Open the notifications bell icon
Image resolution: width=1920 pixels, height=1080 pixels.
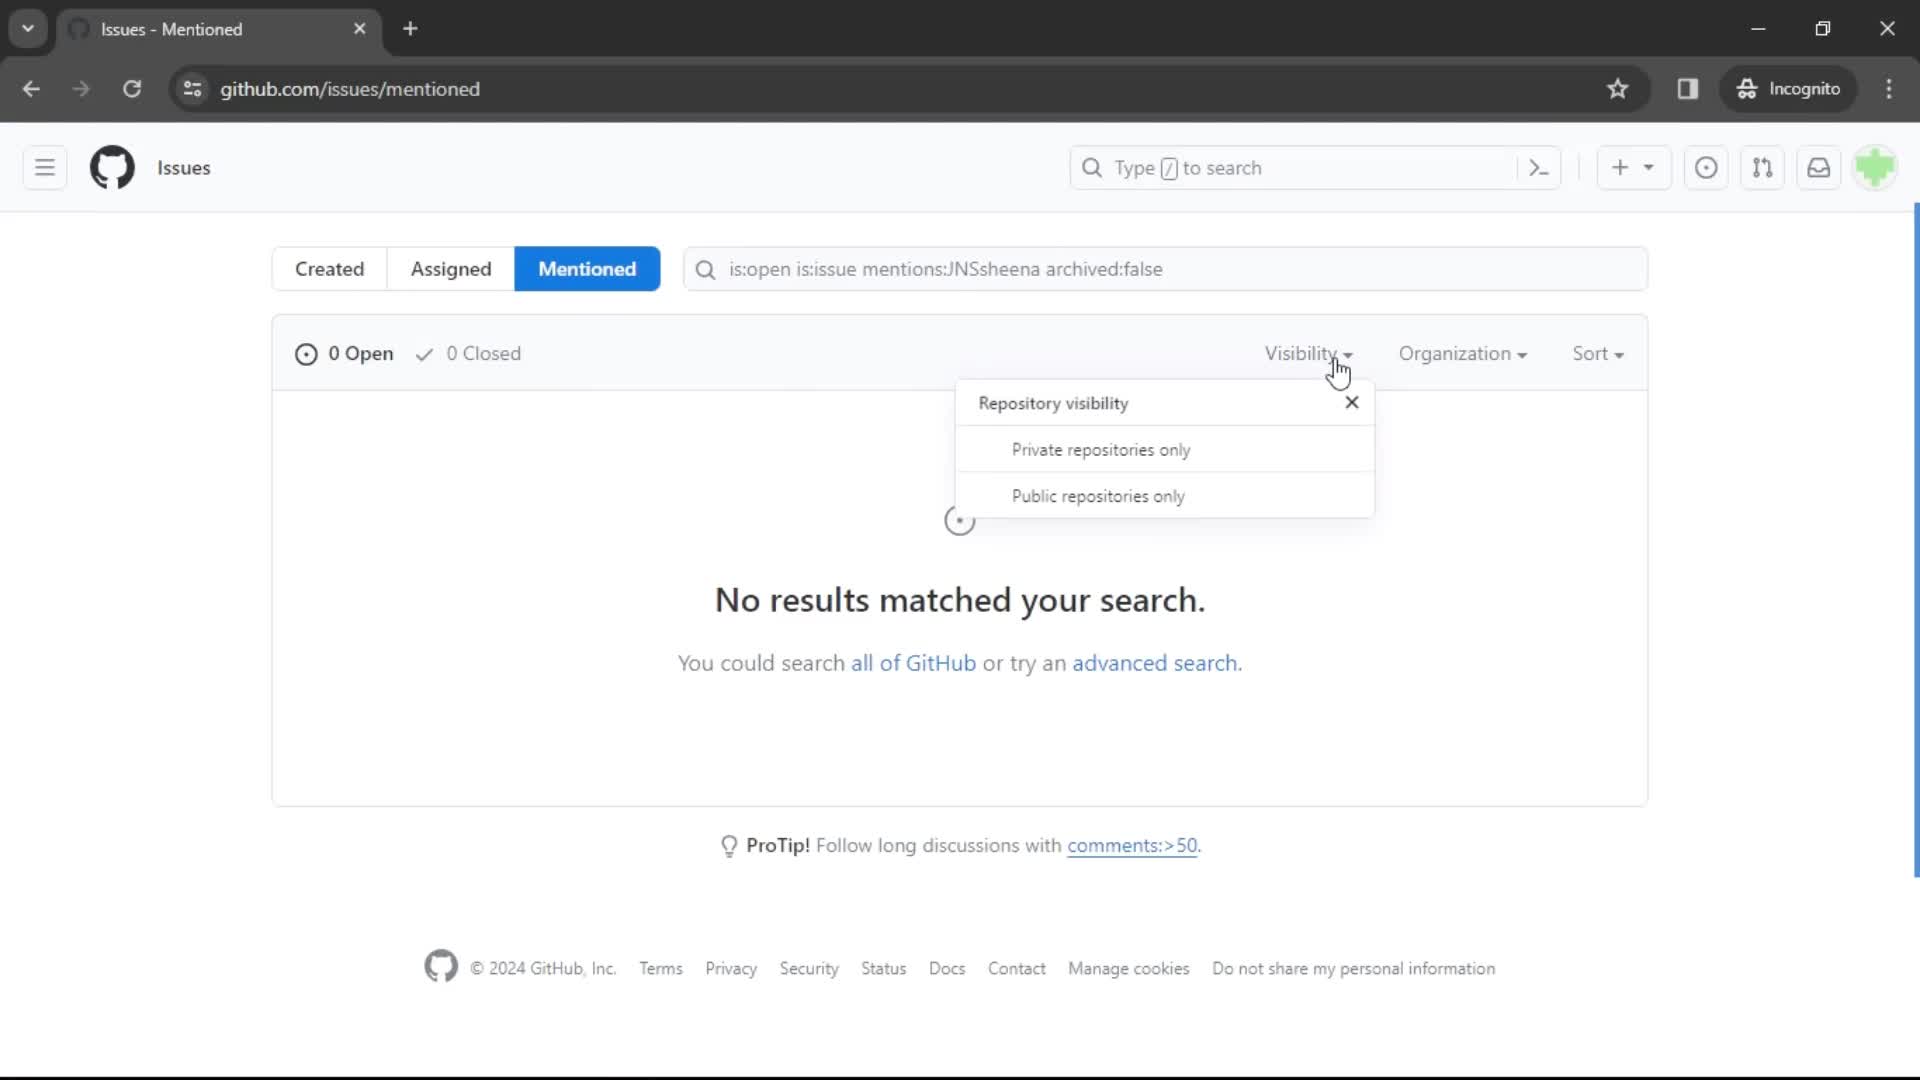[1820, 167]
